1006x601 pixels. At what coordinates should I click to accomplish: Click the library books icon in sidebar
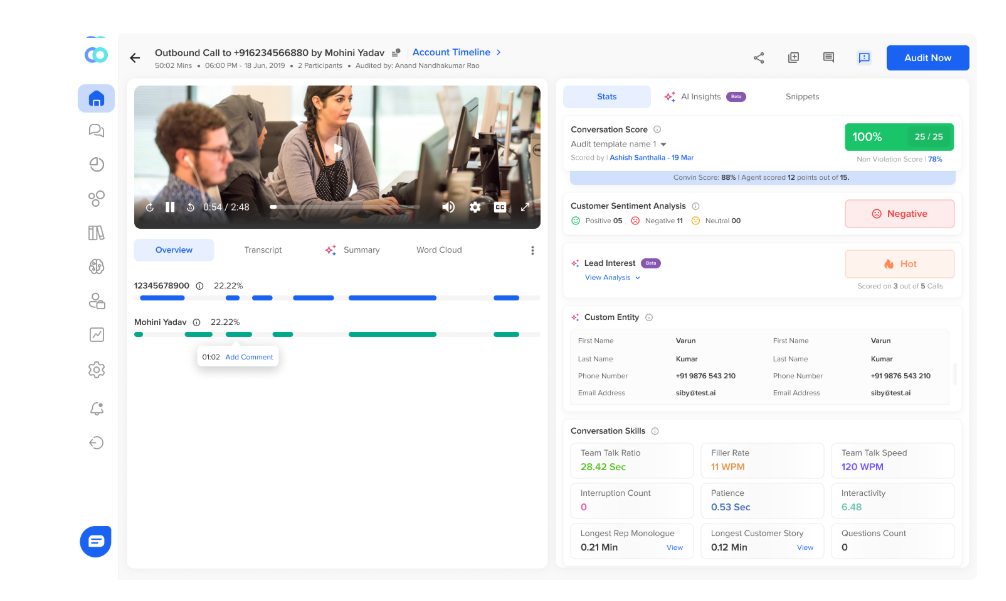pyautogui.click(x=96, y=233)
